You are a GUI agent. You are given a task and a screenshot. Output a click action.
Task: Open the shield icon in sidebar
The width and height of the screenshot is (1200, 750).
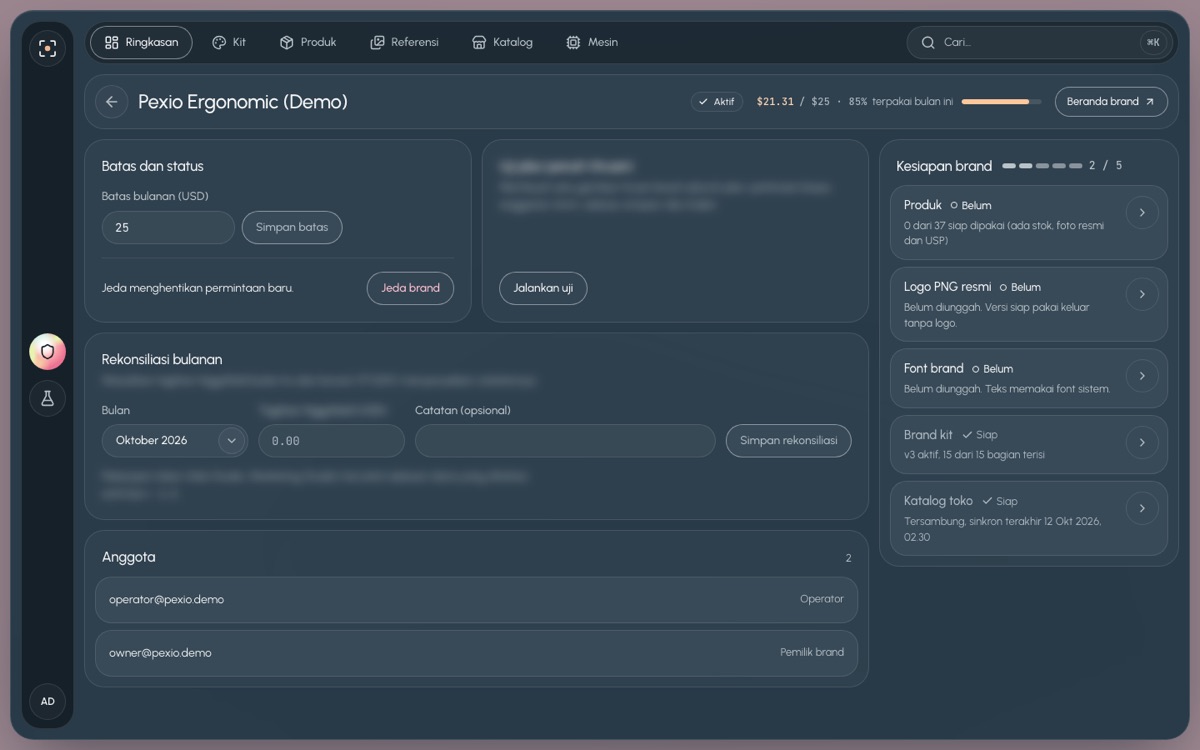tap(47, 352)
